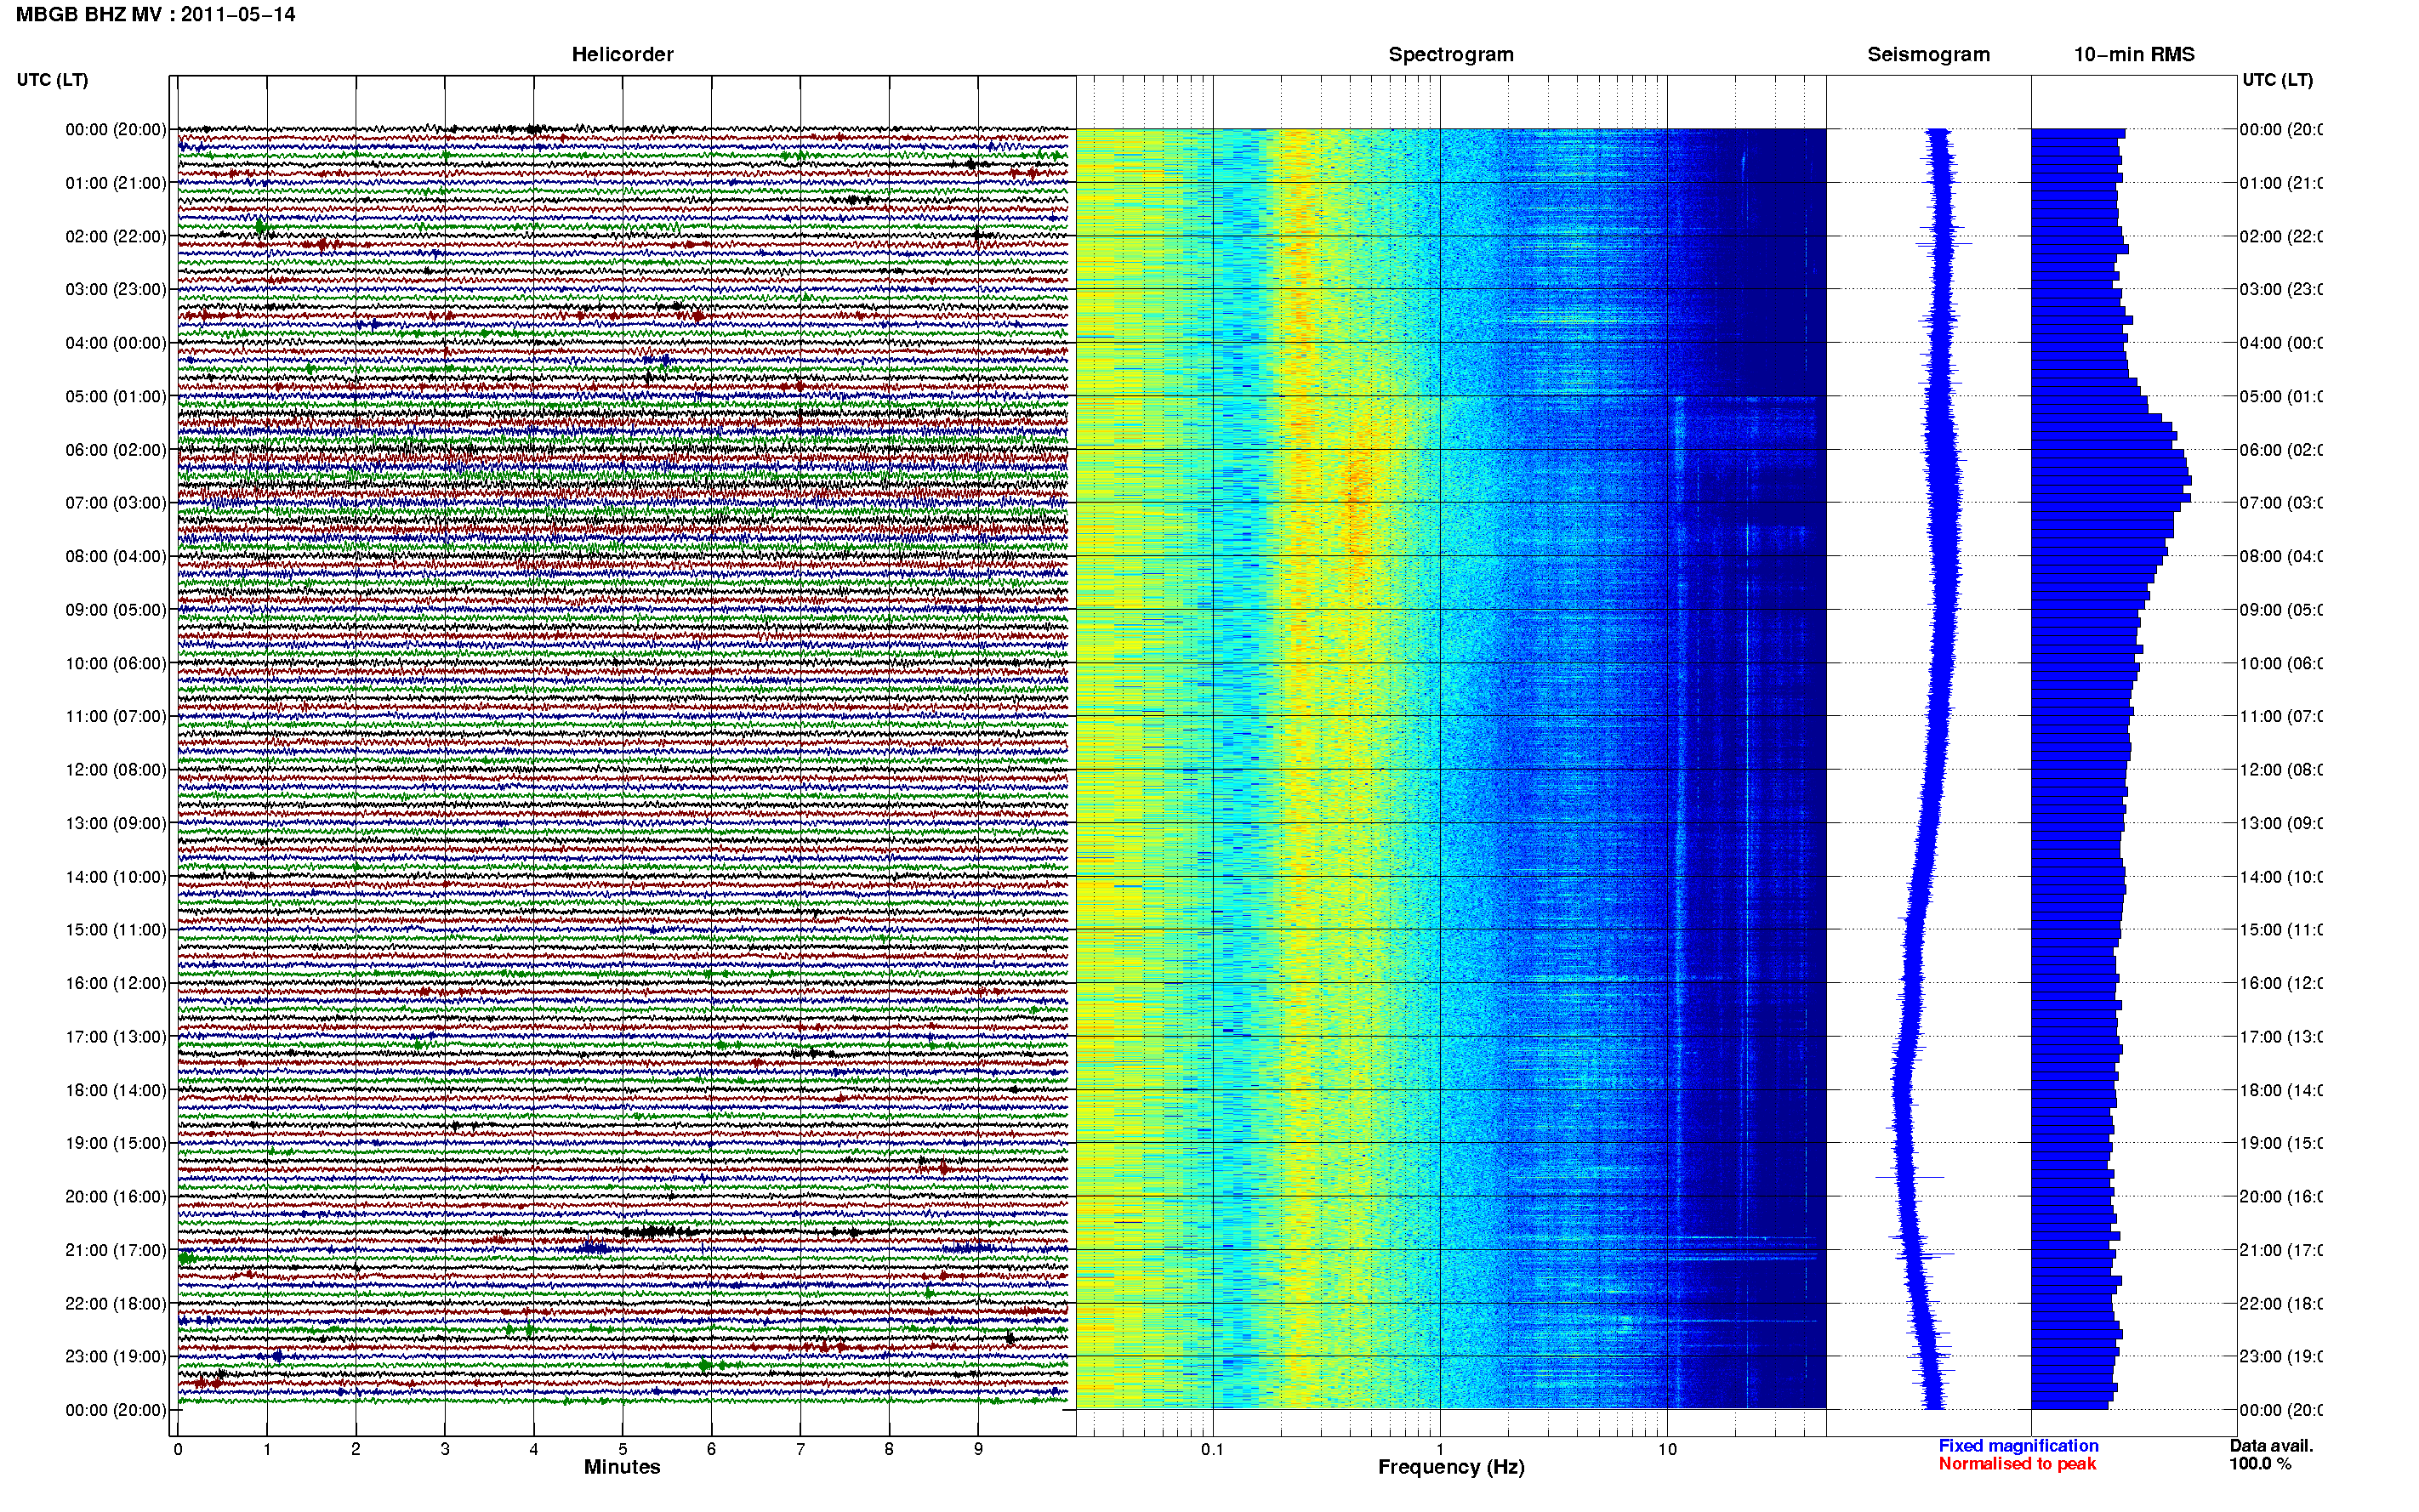Click the red 'Normalised to peak' legend text
2419x1512 pixels.
pyautogui.click(x=2017, y=1464)
